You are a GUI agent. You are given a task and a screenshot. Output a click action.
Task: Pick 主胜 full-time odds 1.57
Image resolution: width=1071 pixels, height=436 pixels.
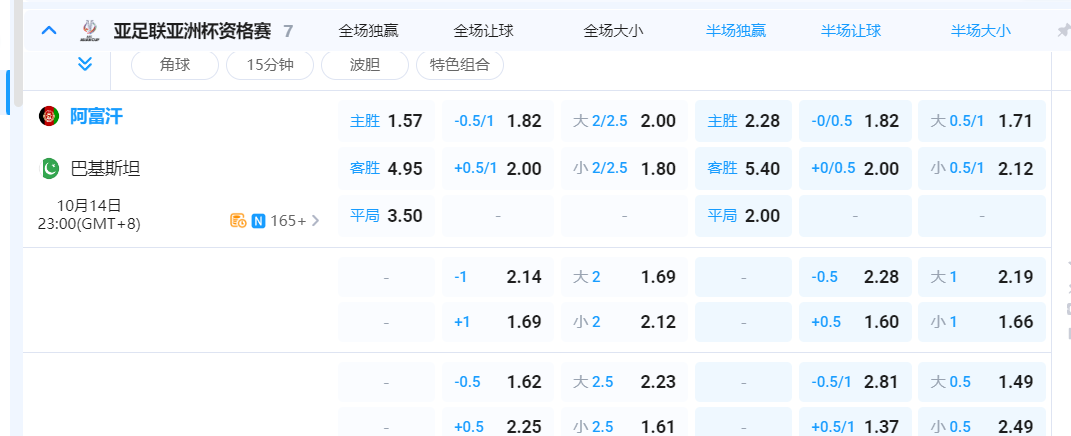[386, 121]
